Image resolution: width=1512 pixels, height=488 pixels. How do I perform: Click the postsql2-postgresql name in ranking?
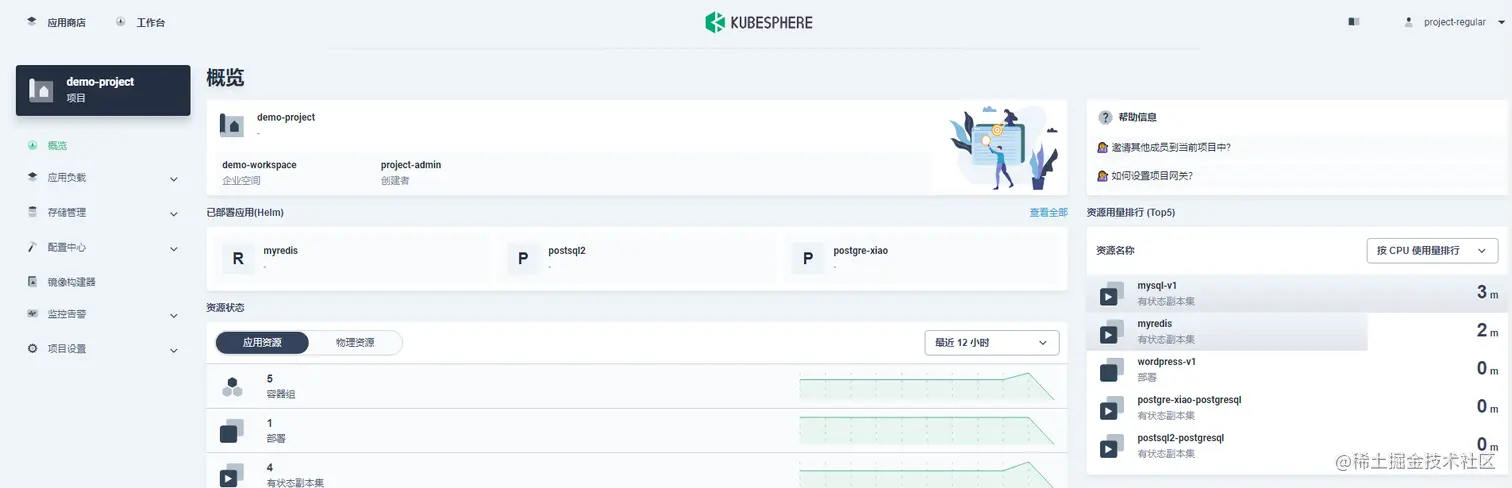pyautogui.click(x=1180, y=438)
